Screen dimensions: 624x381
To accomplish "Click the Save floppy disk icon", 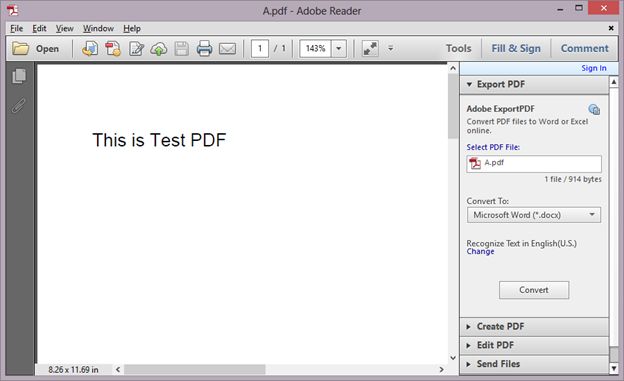I will pyautogui.click(x=182, y=49).
